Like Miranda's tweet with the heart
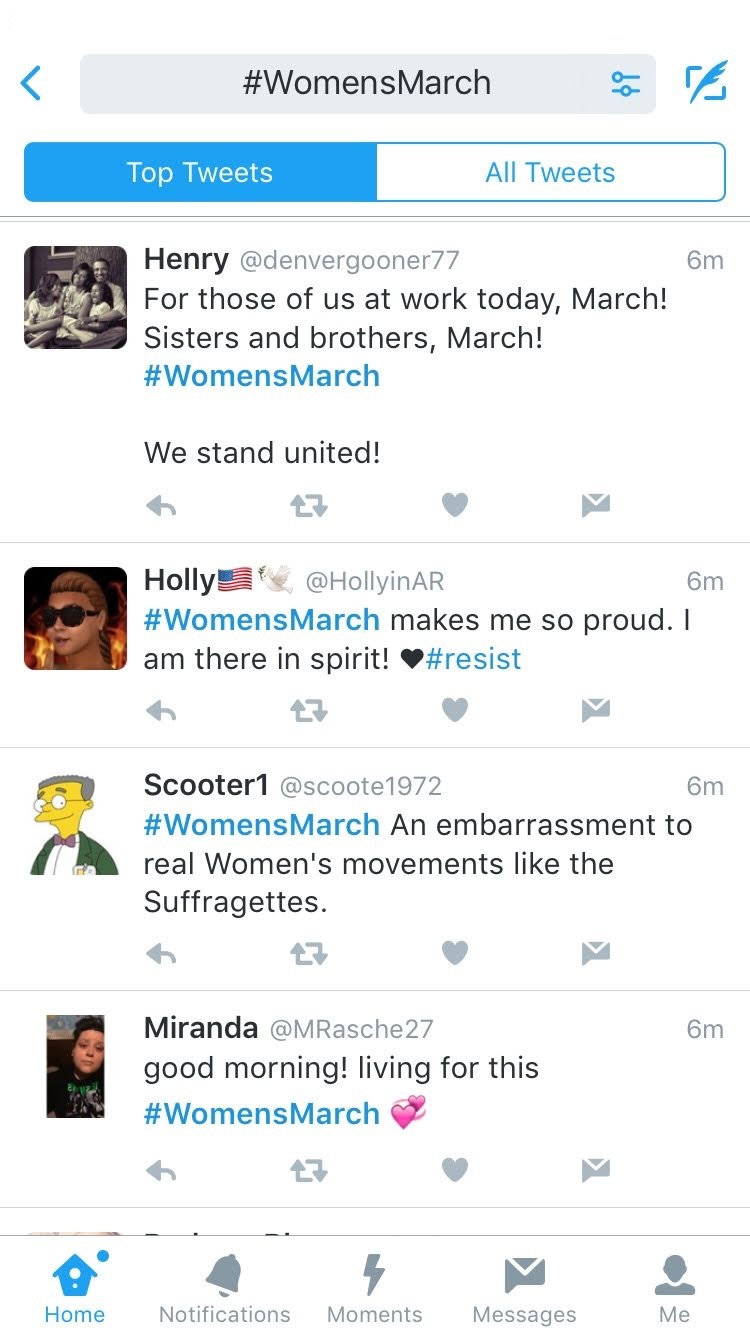750x1334 pixels. coord(455,1169)
